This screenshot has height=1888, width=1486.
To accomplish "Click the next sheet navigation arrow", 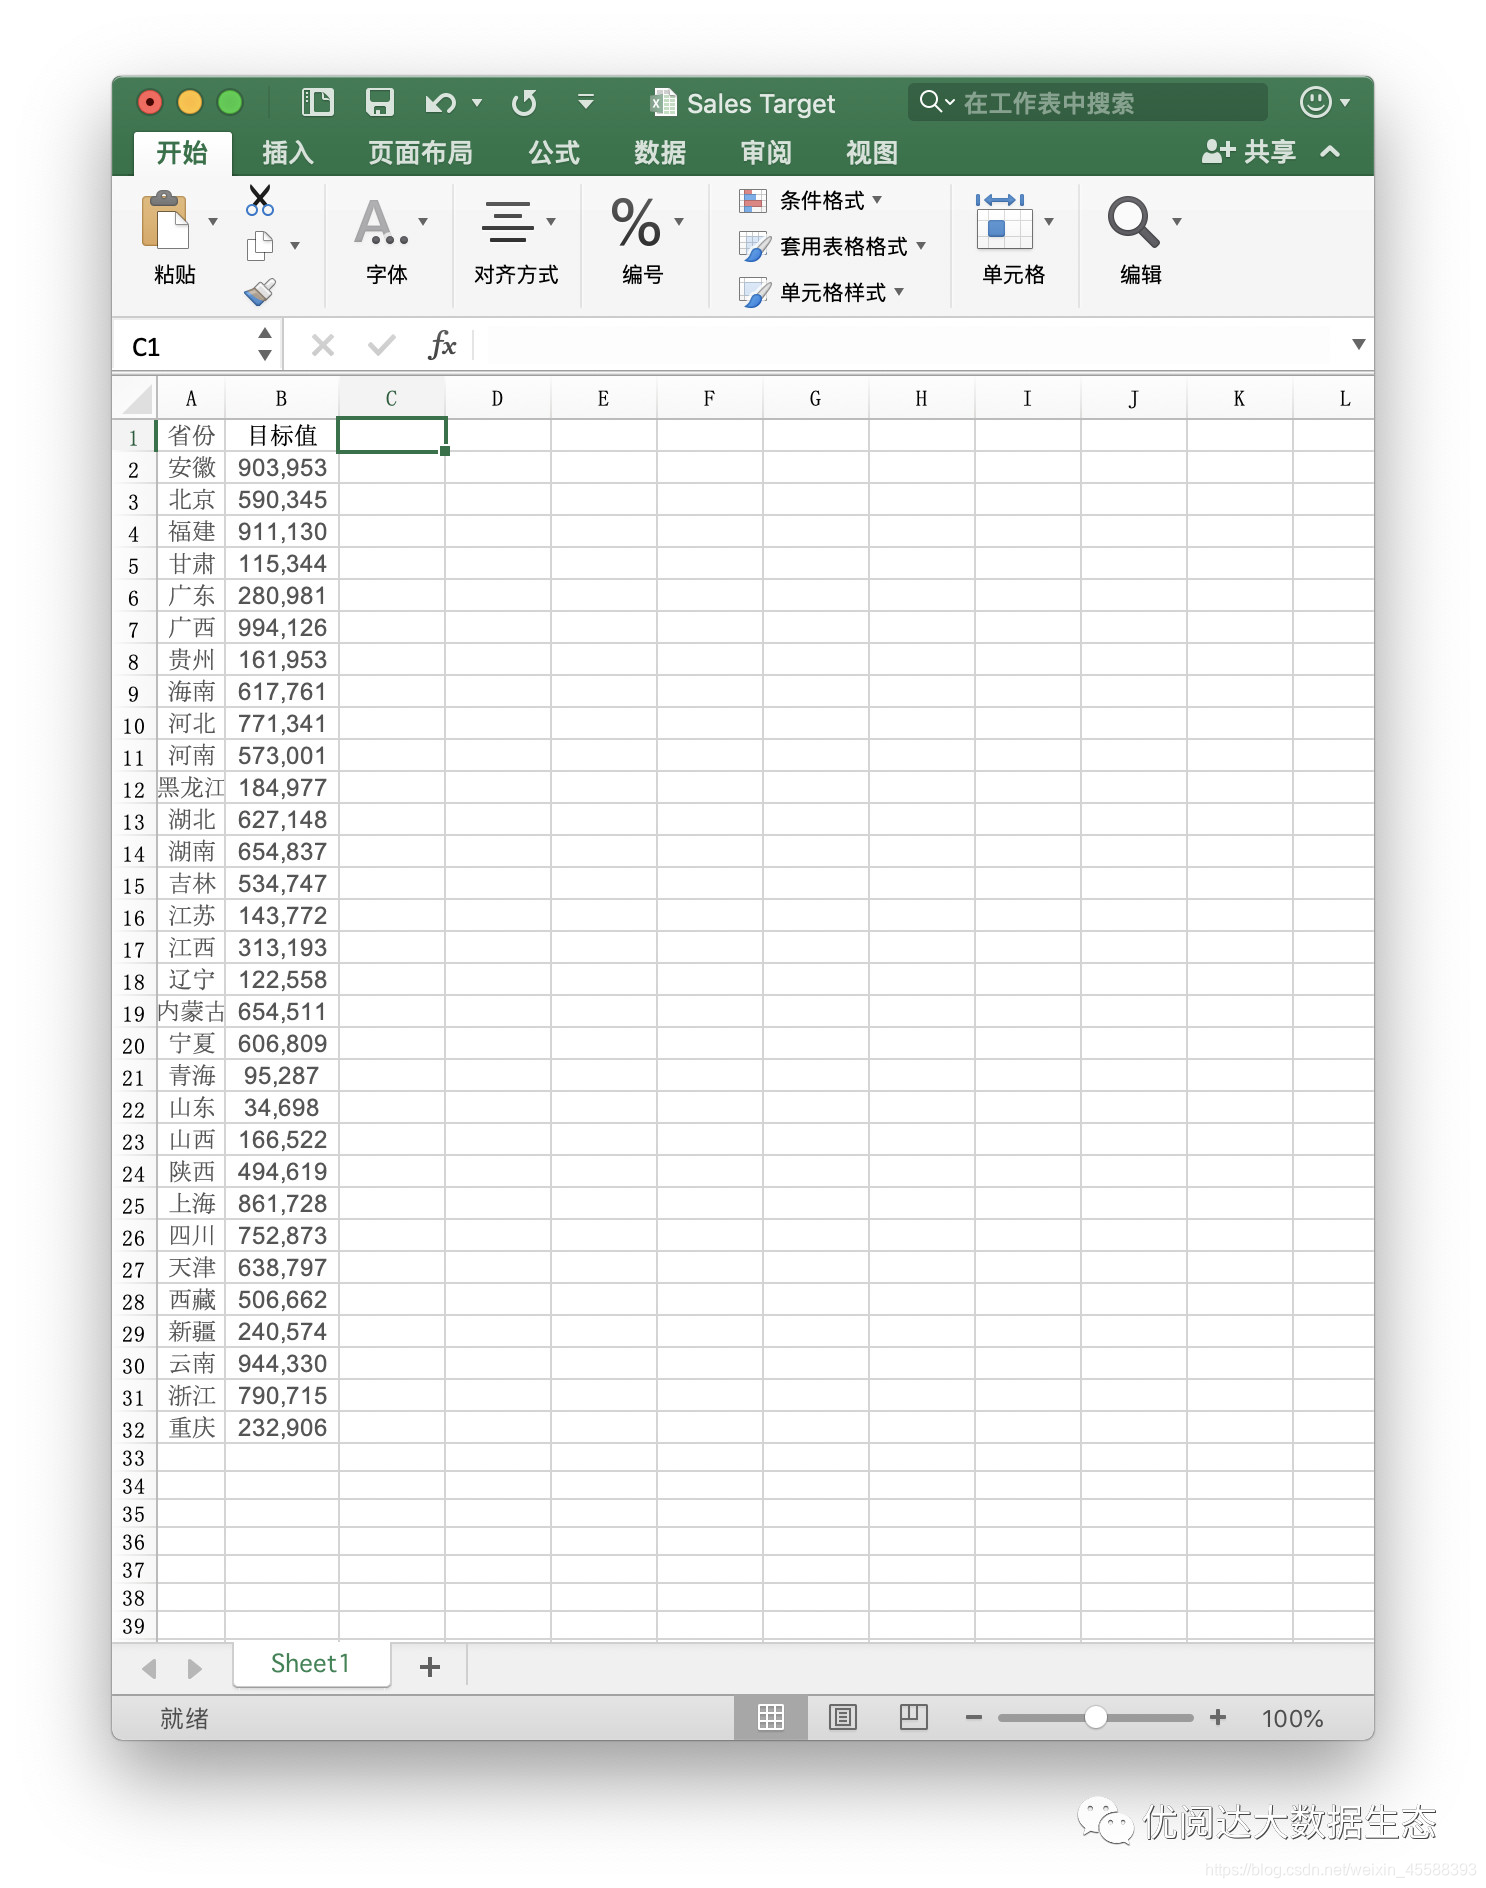I will (x=195, y=1668).
